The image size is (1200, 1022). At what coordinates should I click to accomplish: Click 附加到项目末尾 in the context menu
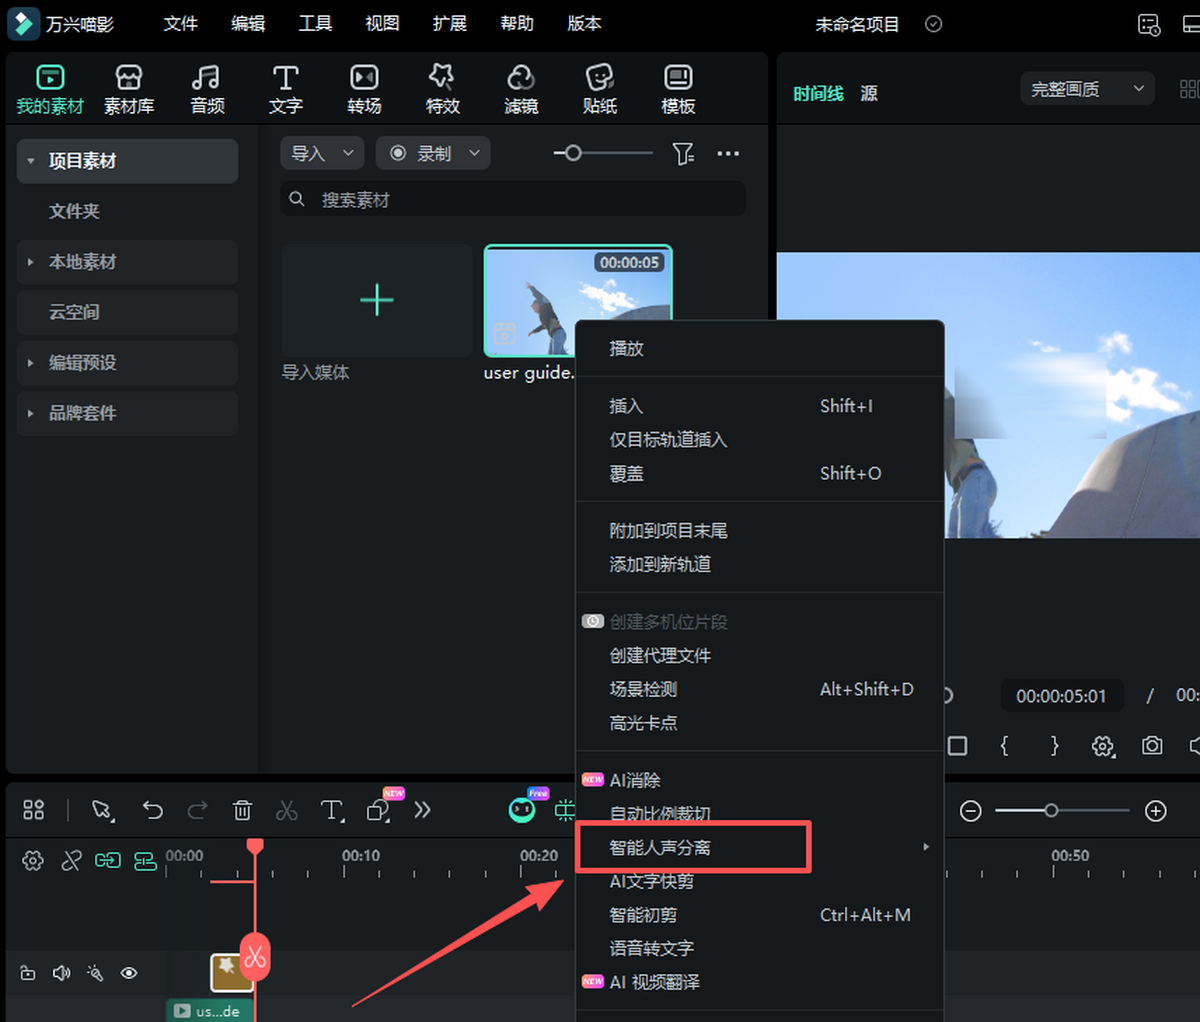pos(668,530)
